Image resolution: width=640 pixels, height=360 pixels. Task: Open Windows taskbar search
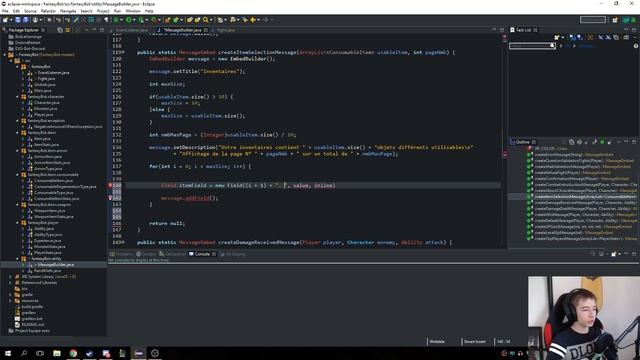(x=24, y=353)
